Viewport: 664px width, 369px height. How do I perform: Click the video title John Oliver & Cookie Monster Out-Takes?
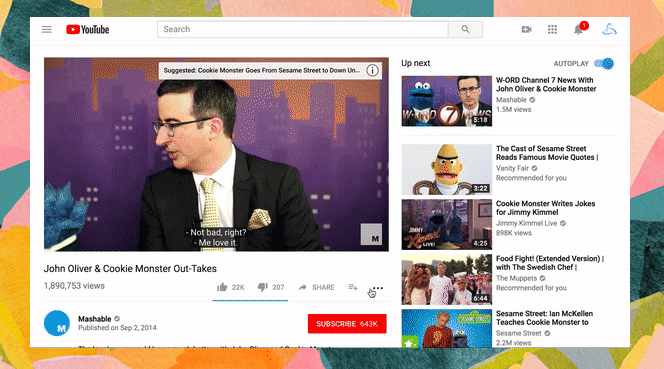point(130,269)
